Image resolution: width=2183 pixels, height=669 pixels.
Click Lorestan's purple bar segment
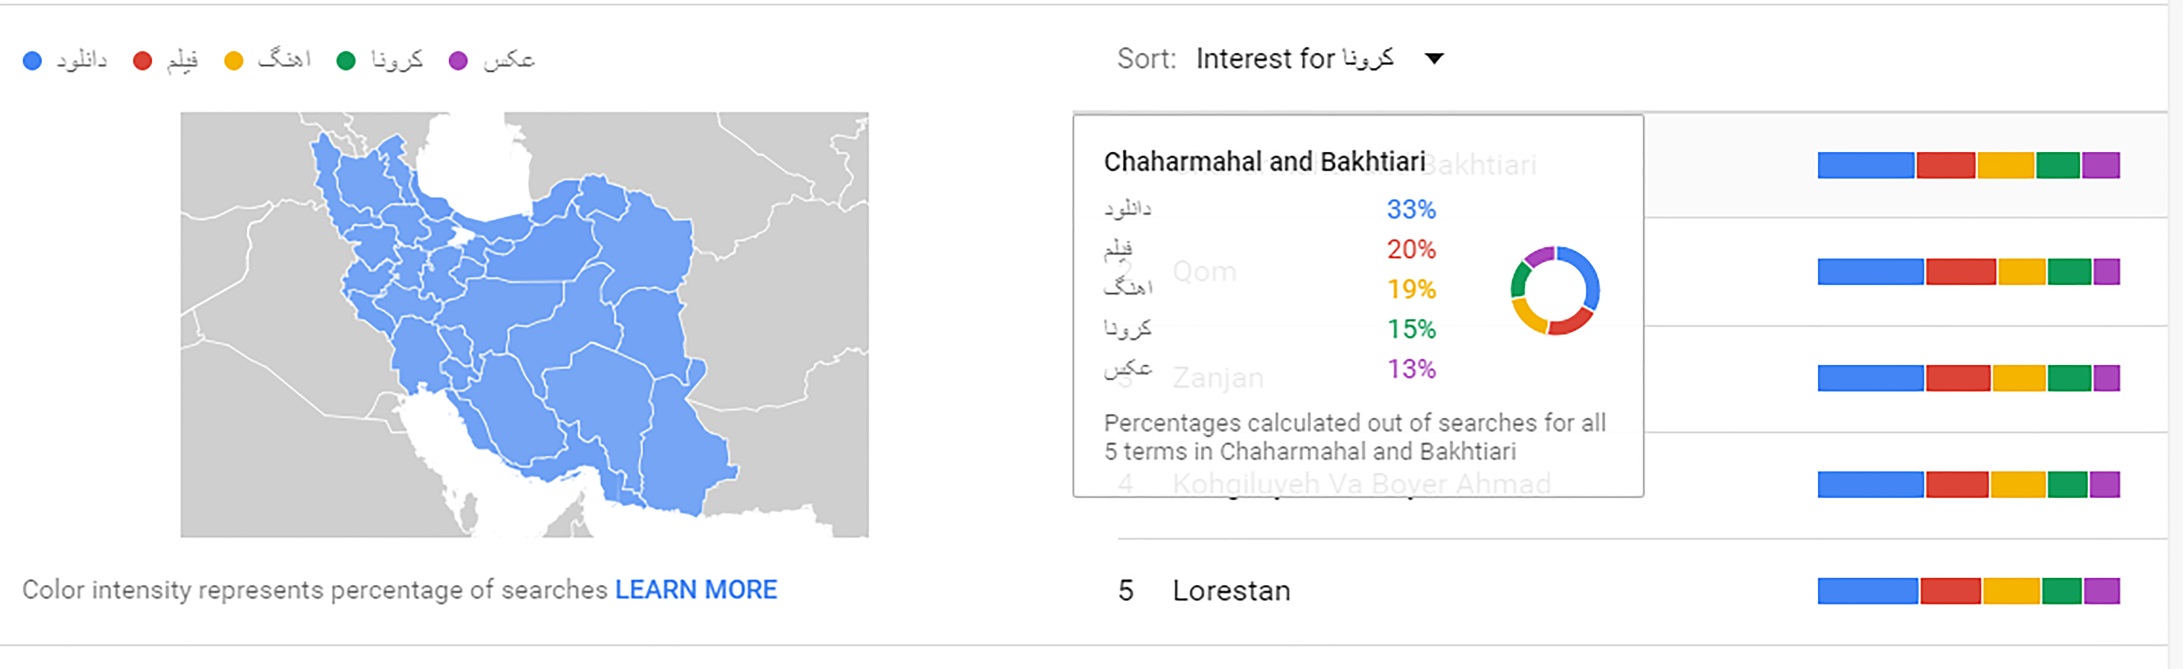pos(2102,591)
